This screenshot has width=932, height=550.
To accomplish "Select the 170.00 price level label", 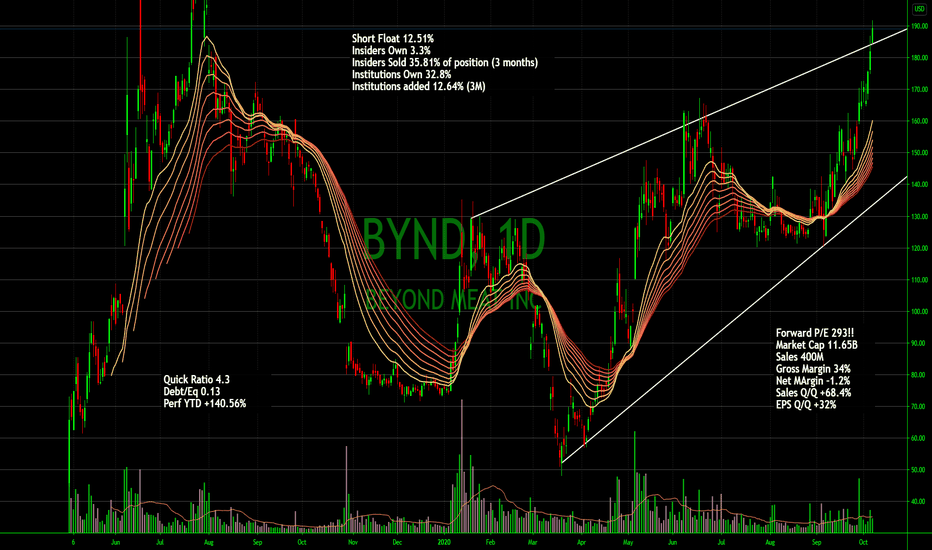I will 920,89.
